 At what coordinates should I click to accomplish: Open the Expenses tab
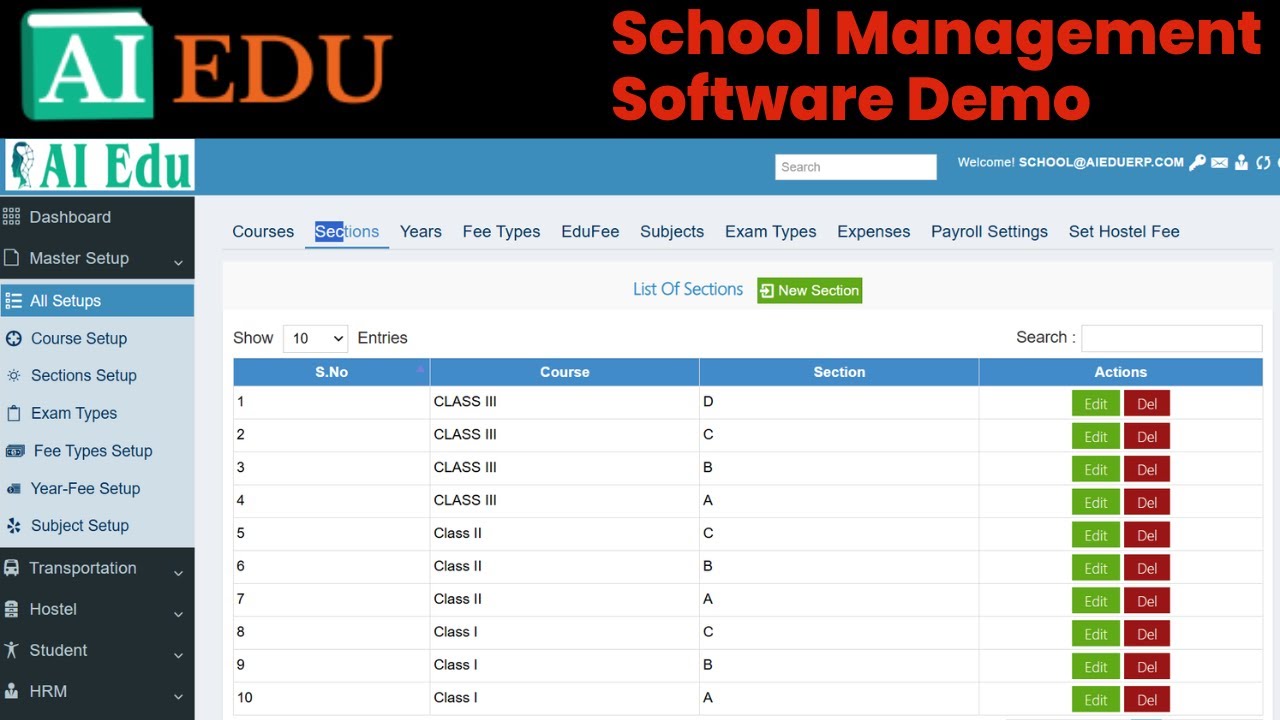point(874,231)
